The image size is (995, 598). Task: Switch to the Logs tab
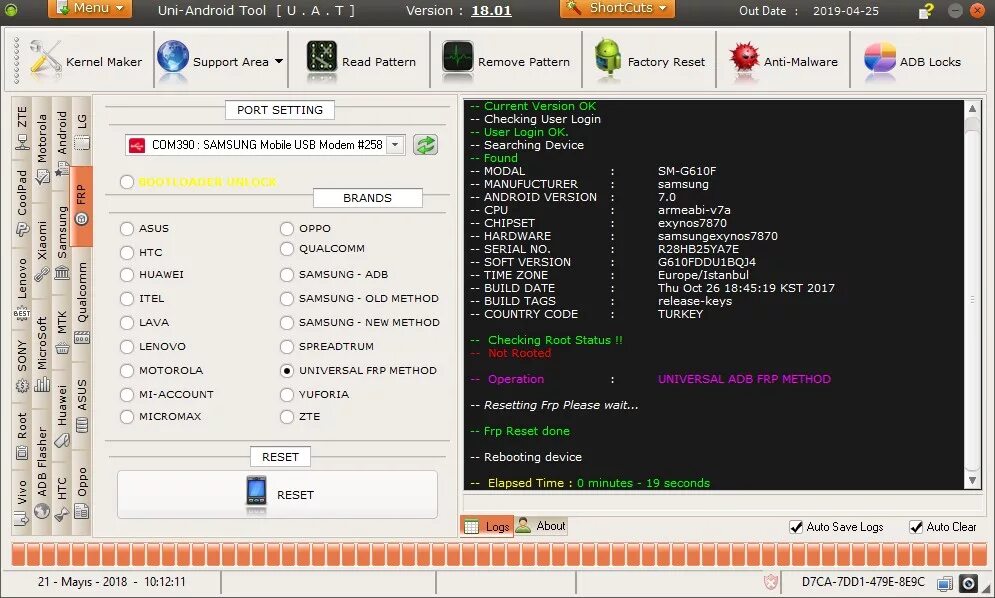pyautogui.click(x=487, y=526)
